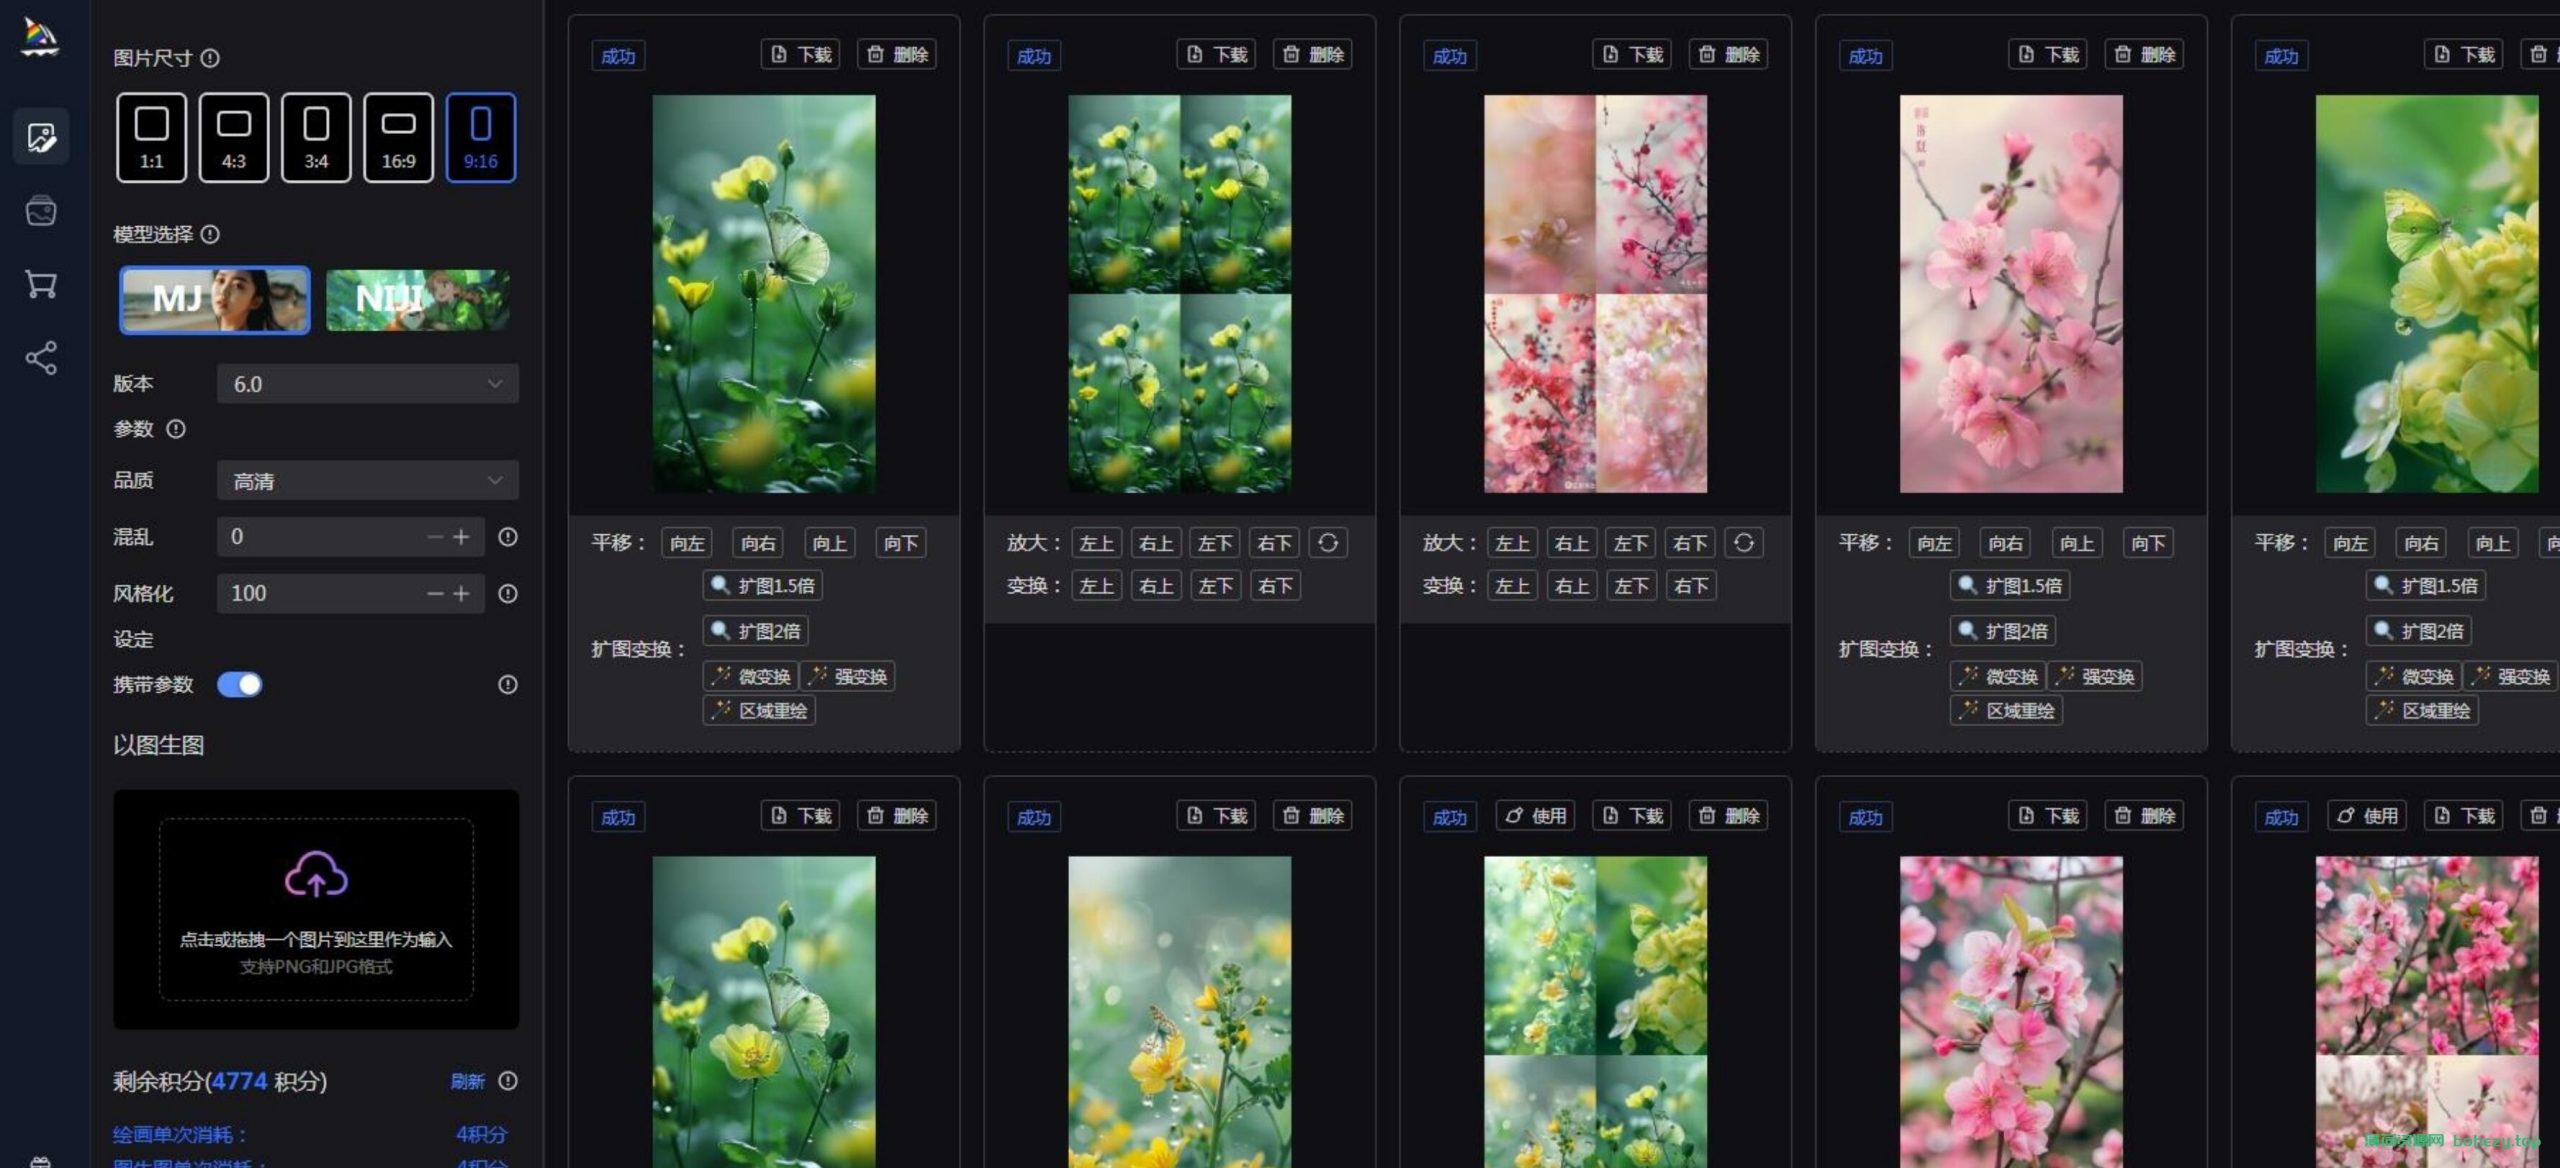This screenshot has width=2560, height=1168.
Task: Download the second card's four-grid yellow flowers
Action: click(1217, 55)
